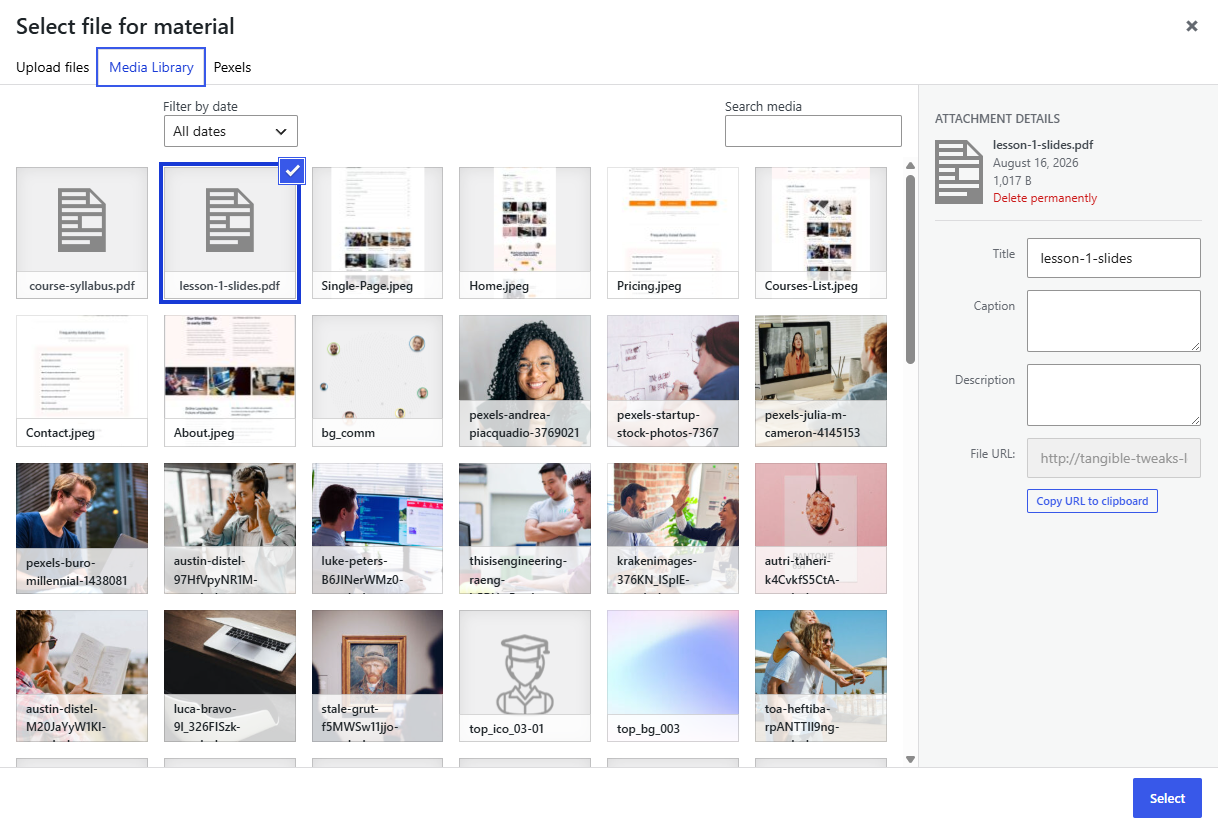This screenshot has width=1218, height=828.
Task: Click the File URL field
Action: tap(1113, 458)
